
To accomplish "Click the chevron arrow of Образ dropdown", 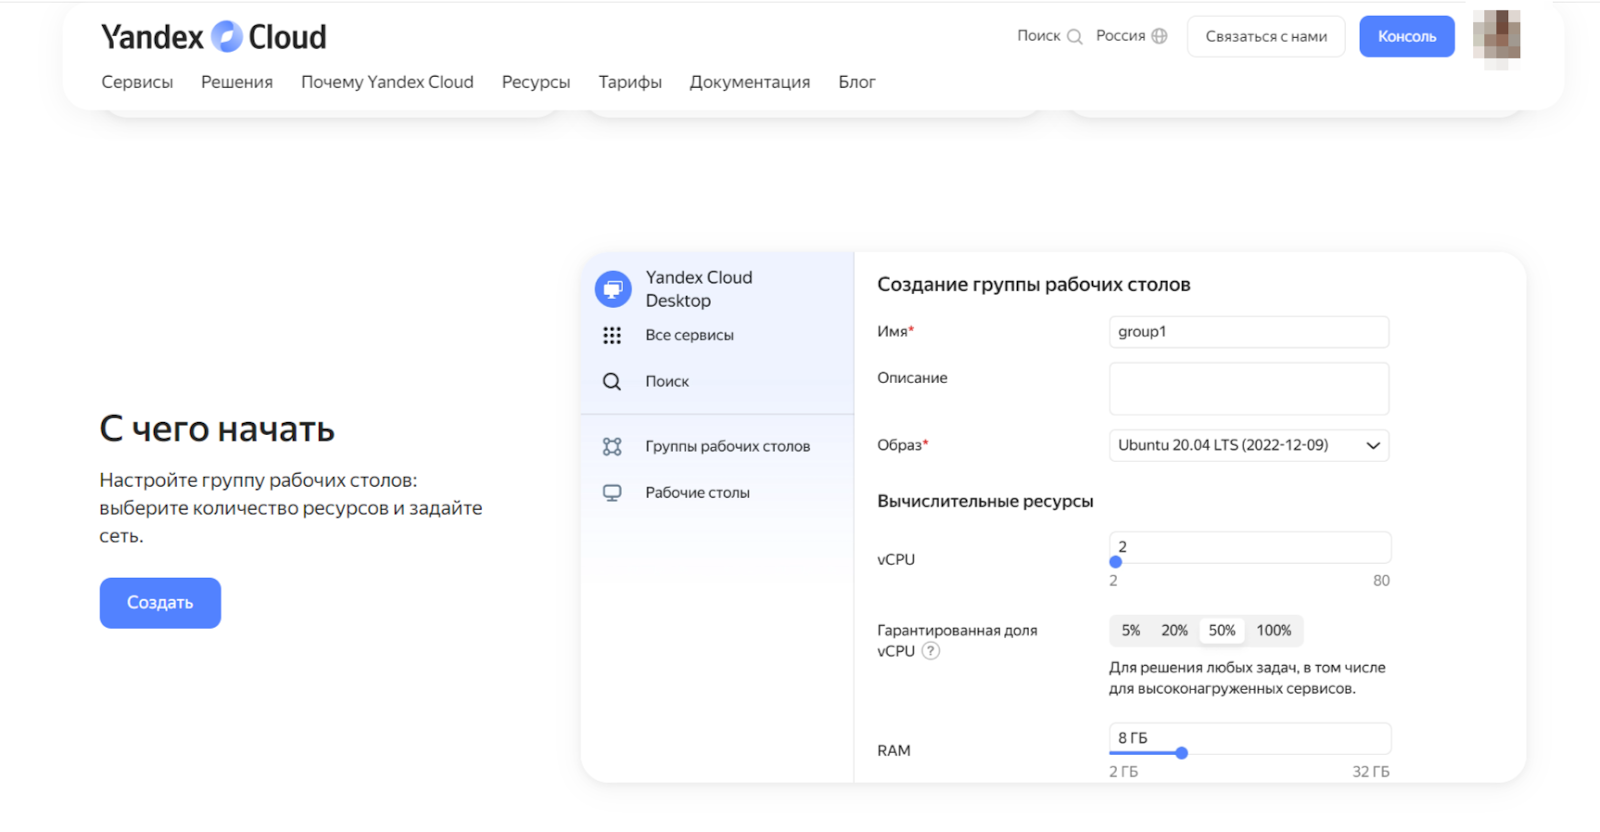I will (1373, 446).
